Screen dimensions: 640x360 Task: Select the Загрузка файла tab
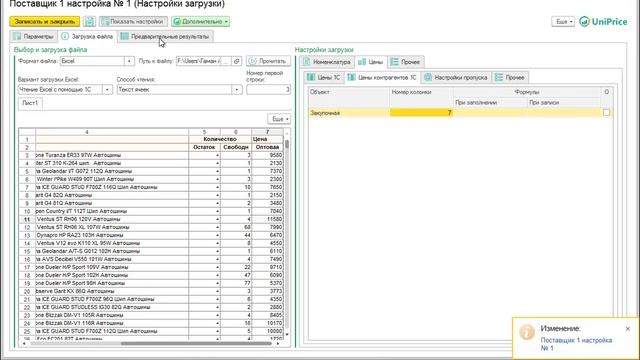point(87,36)
